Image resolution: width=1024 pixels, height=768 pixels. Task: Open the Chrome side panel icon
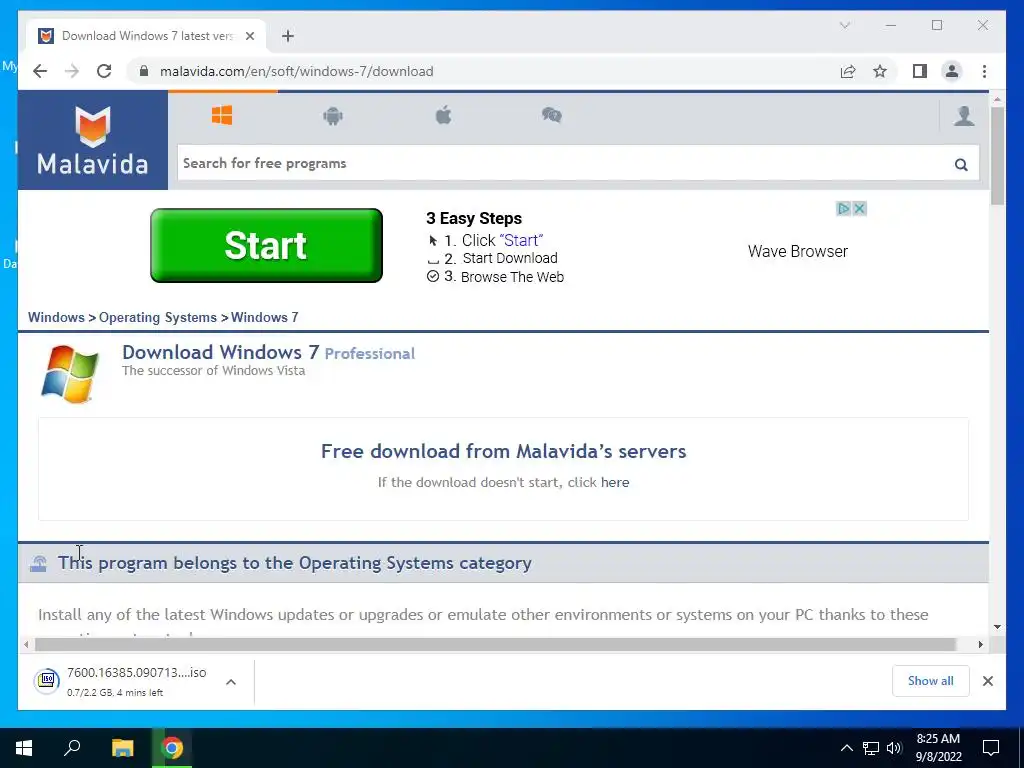[x=920, y=71]
